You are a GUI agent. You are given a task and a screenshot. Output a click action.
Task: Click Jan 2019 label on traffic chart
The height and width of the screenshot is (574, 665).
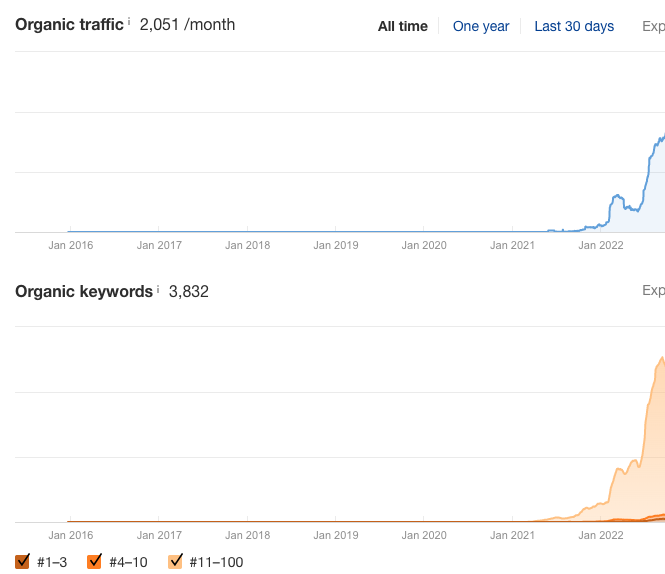(335, 245)
